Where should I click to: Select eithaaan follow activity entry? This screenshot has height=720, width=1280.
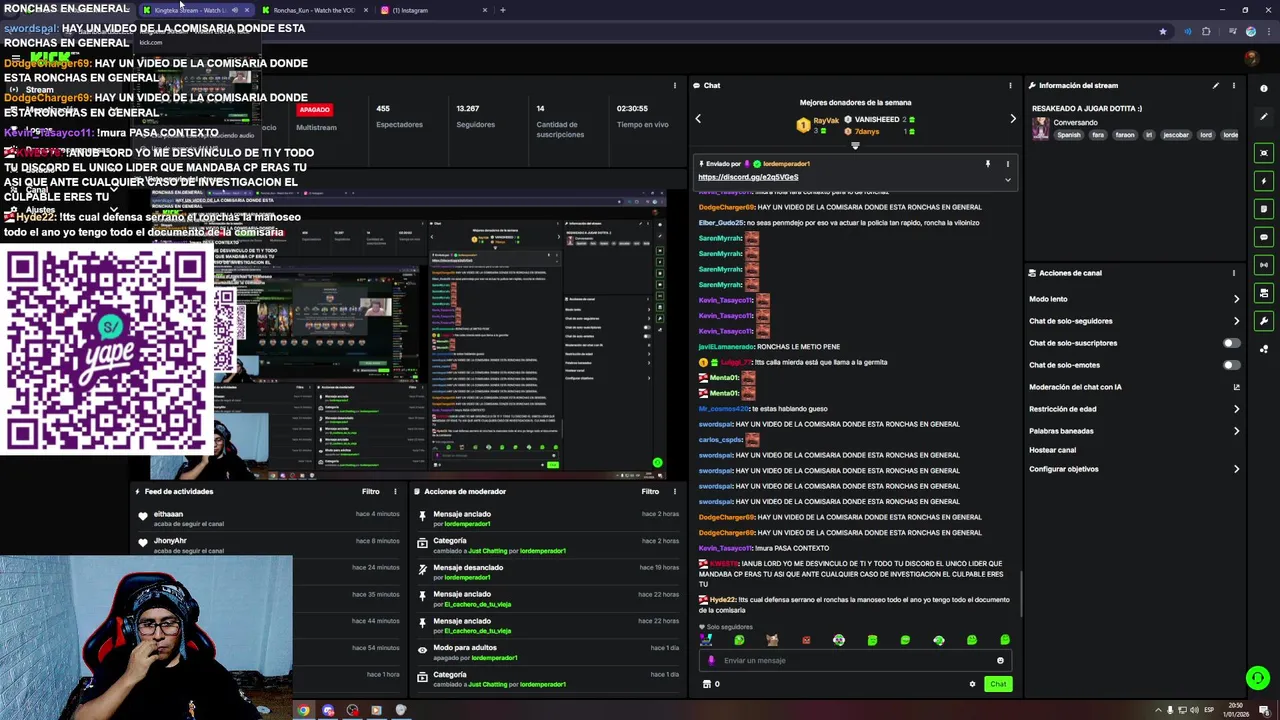click(269, 518)
